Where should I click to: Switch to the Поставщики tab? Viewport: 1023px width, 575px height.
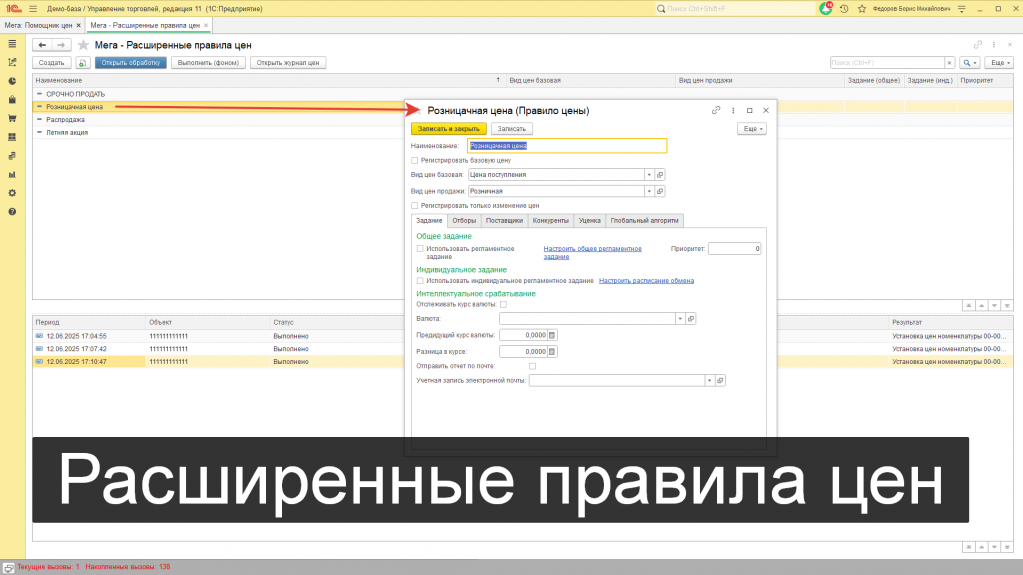[504, 221]
